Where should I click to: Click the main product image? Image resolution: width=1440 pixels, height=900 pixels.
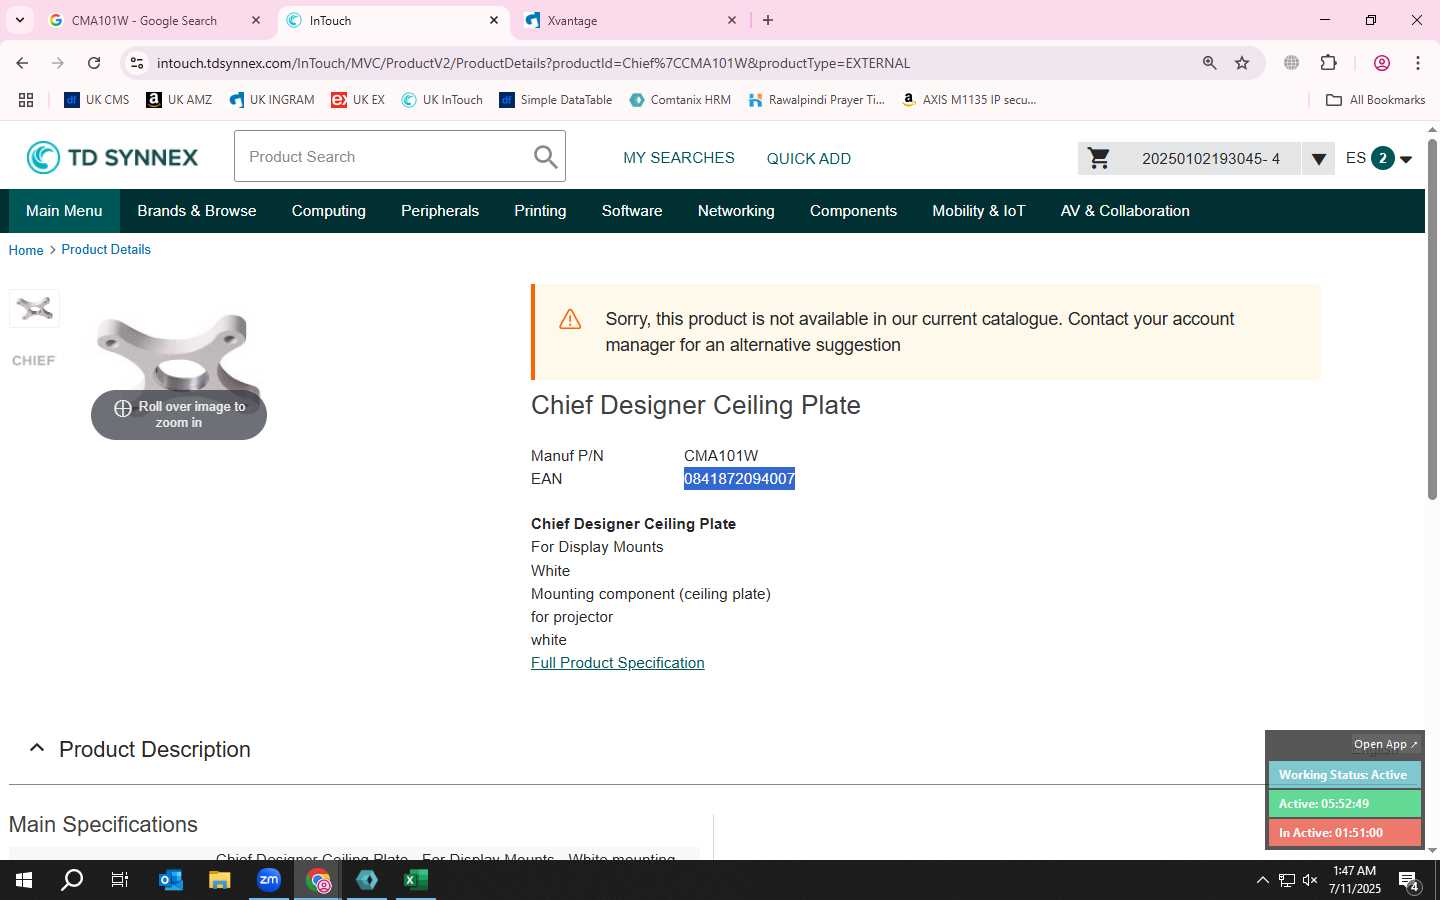tap(178, 365)
